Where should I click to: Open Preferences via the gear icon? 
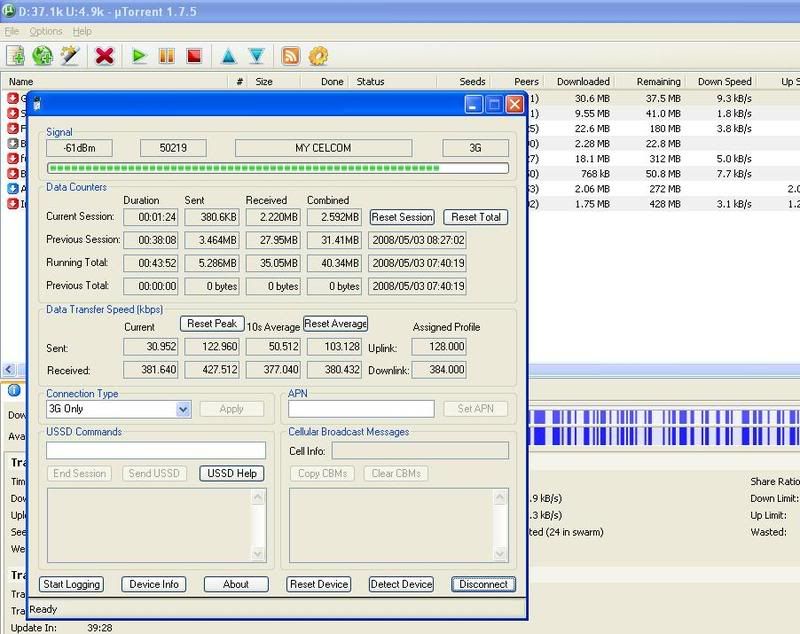pyautogui.click(x=318, y=56)
